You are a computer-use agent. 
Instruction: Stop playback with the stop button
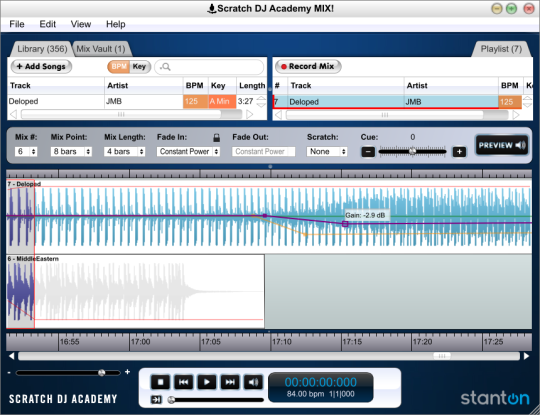160,382
